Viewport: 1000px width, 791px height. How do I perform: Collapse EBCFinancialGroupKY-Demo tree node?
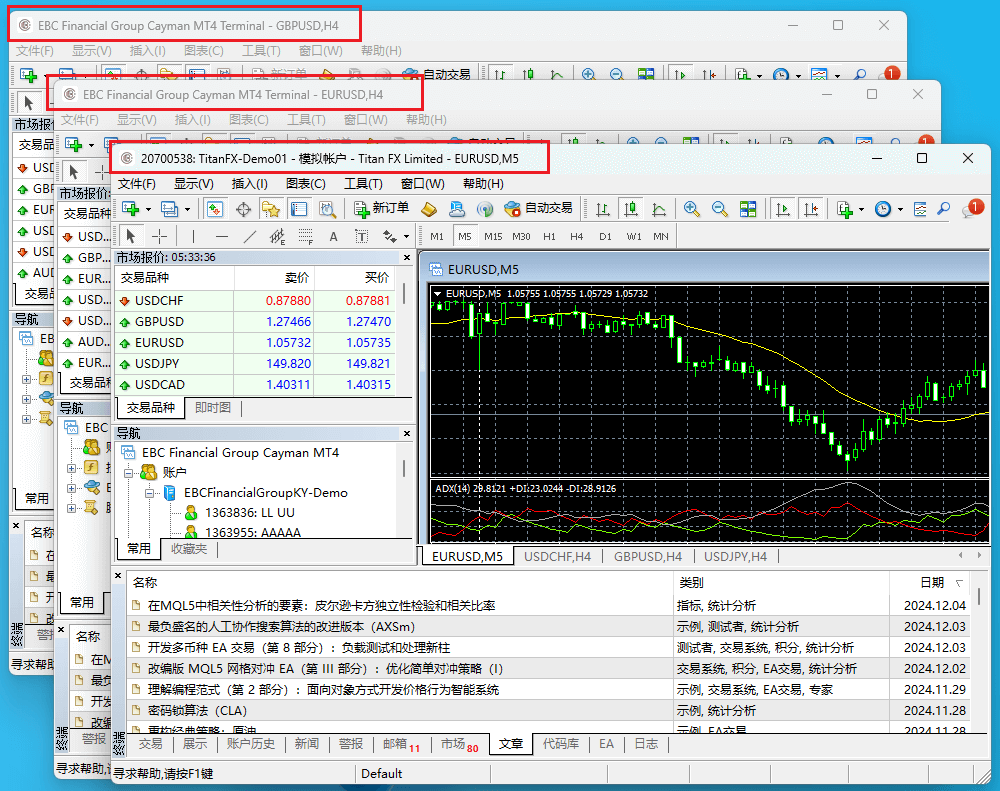click(x=149, y=493)
